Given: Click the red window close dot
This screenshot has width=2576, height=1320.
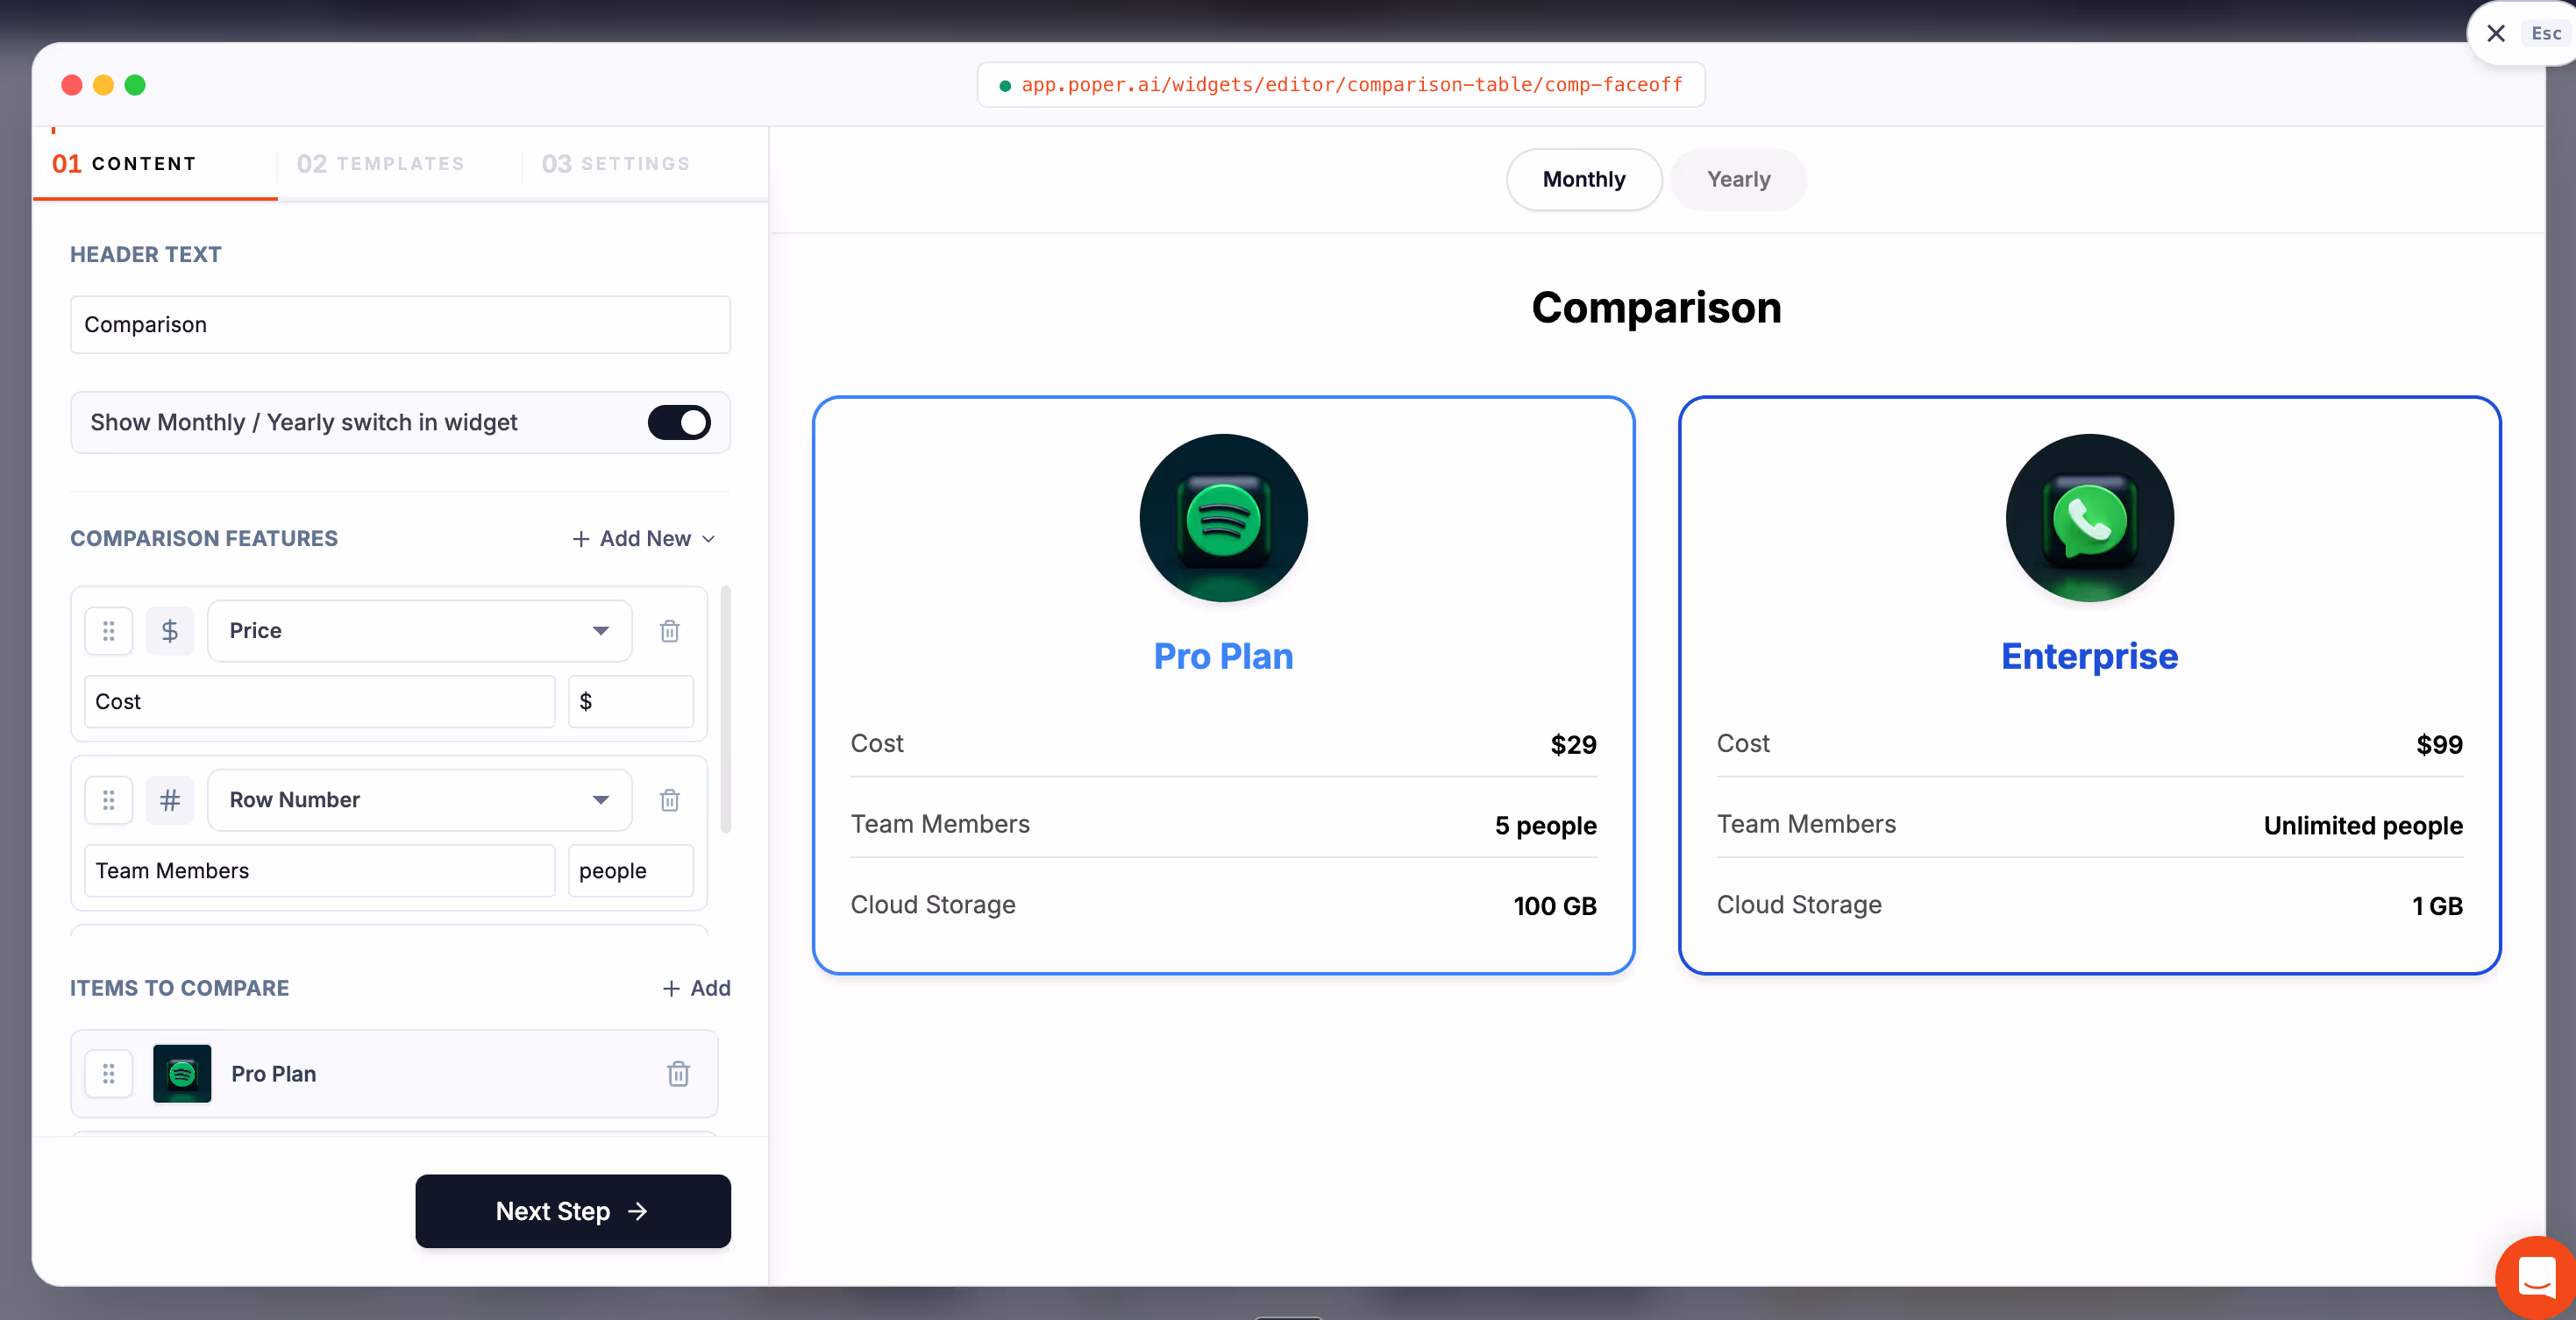Looking at the screenshot, I should pyautogui.click(x=72, y=85).
